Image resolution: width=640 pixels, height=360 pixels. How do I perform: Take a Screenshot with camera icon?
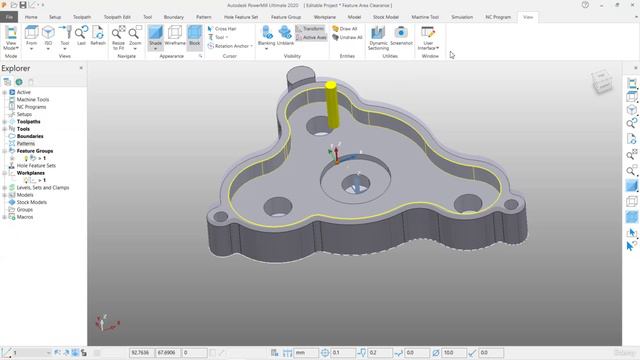[x=401, y=33]
